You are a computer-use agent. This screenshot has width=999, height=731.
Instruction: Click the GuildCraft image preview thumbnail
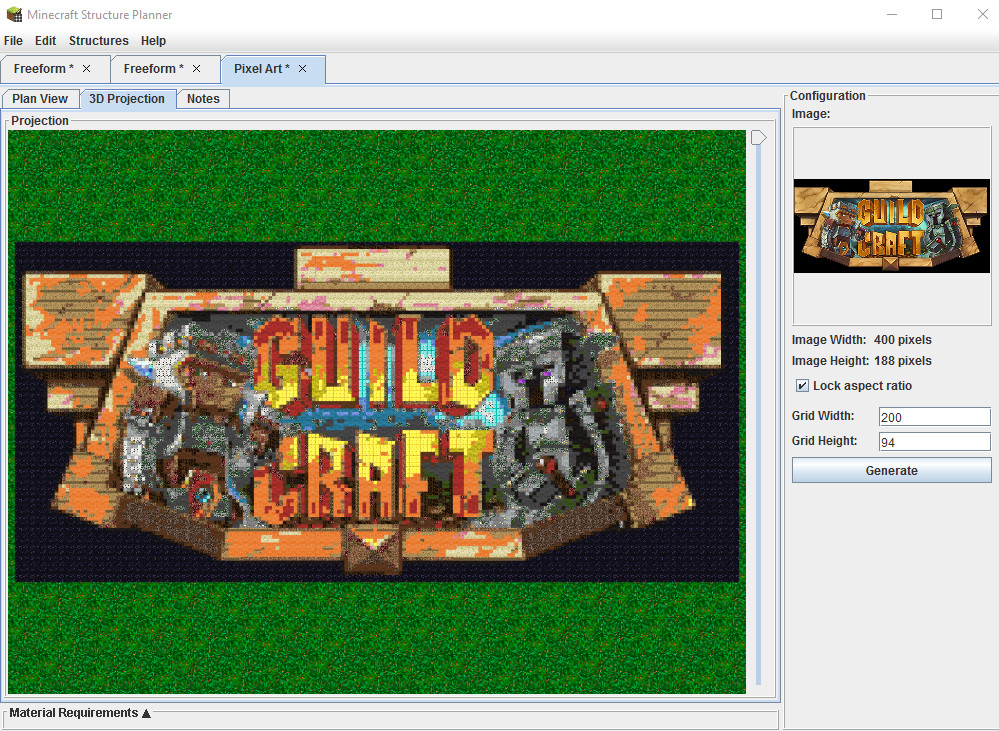pos(891,226)
